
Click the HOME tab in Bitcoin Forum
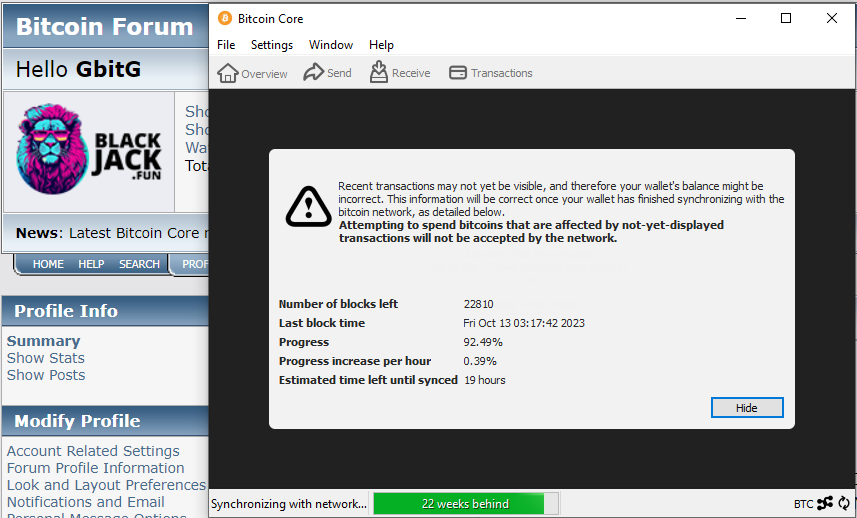click(x=48, y=264)
